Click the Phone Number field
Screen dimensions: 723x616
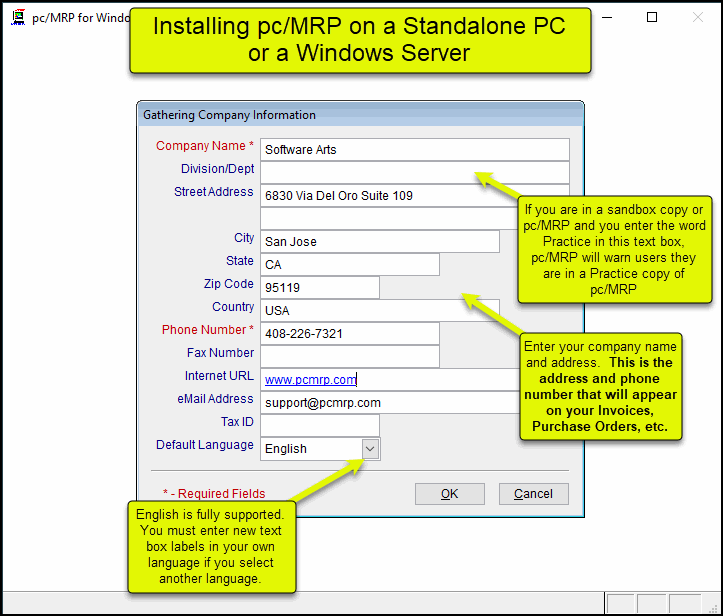point(350,333)
